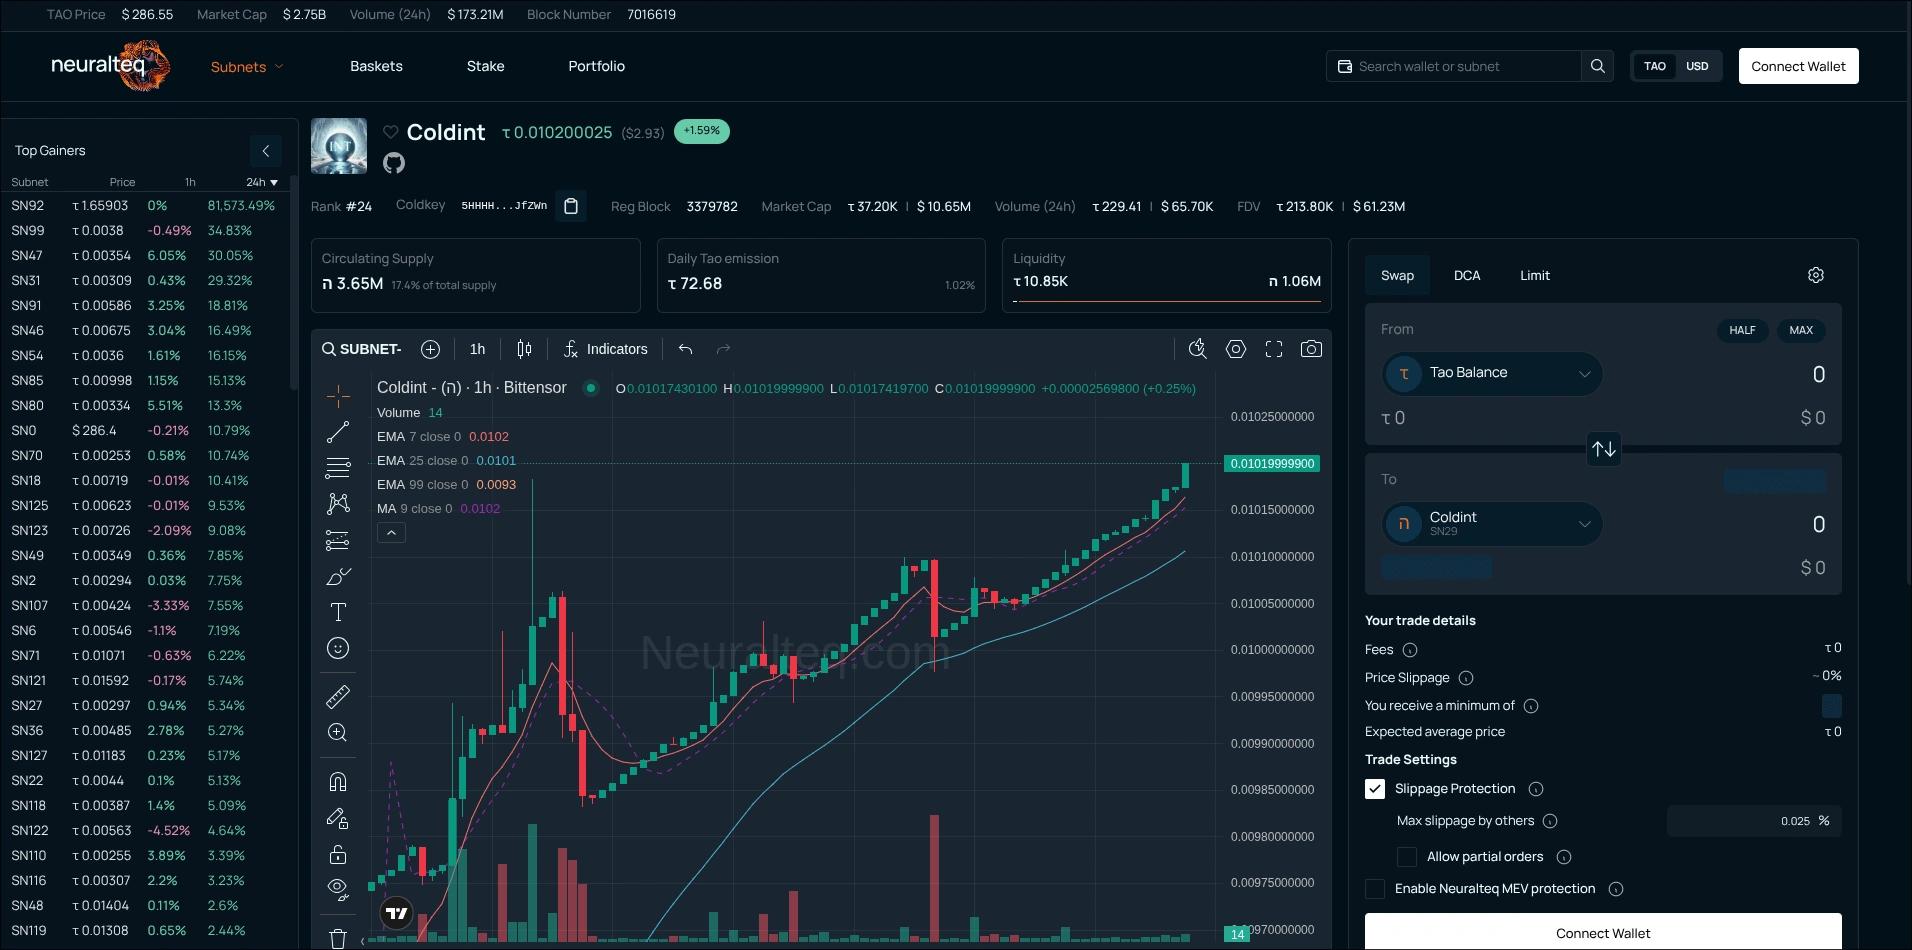Enter fullscreen chart mode
The height and width of the screenshot is (950, 1912).
point(1274,349)
